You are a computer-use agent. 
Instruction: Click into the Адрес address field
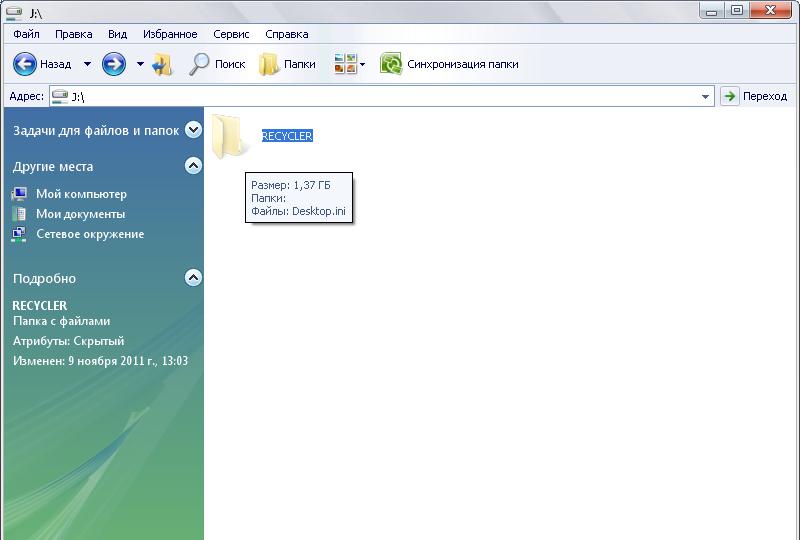(x=382, y=96)
